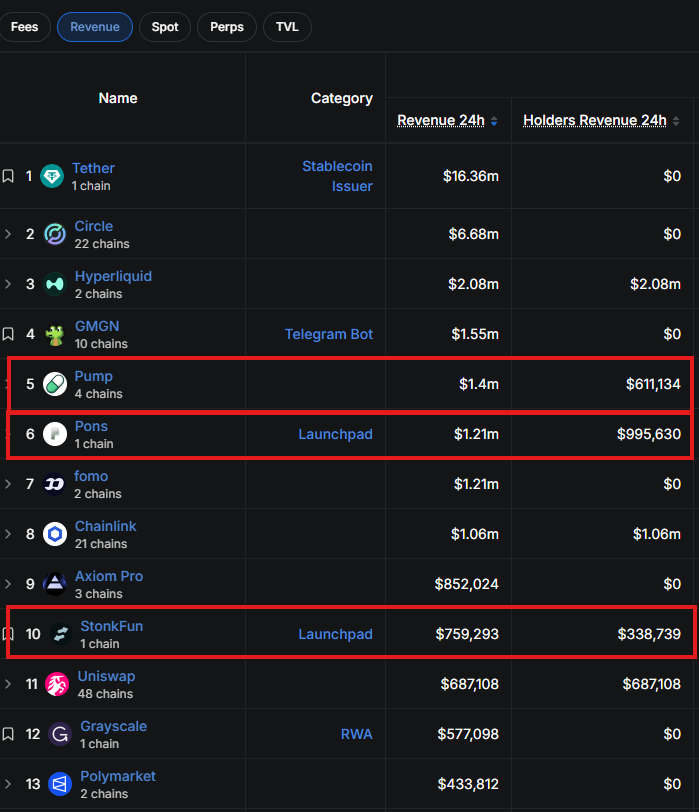Open the StonkFun protocol link
Viewport: 699px width, 812px height.
click(112, 626)
